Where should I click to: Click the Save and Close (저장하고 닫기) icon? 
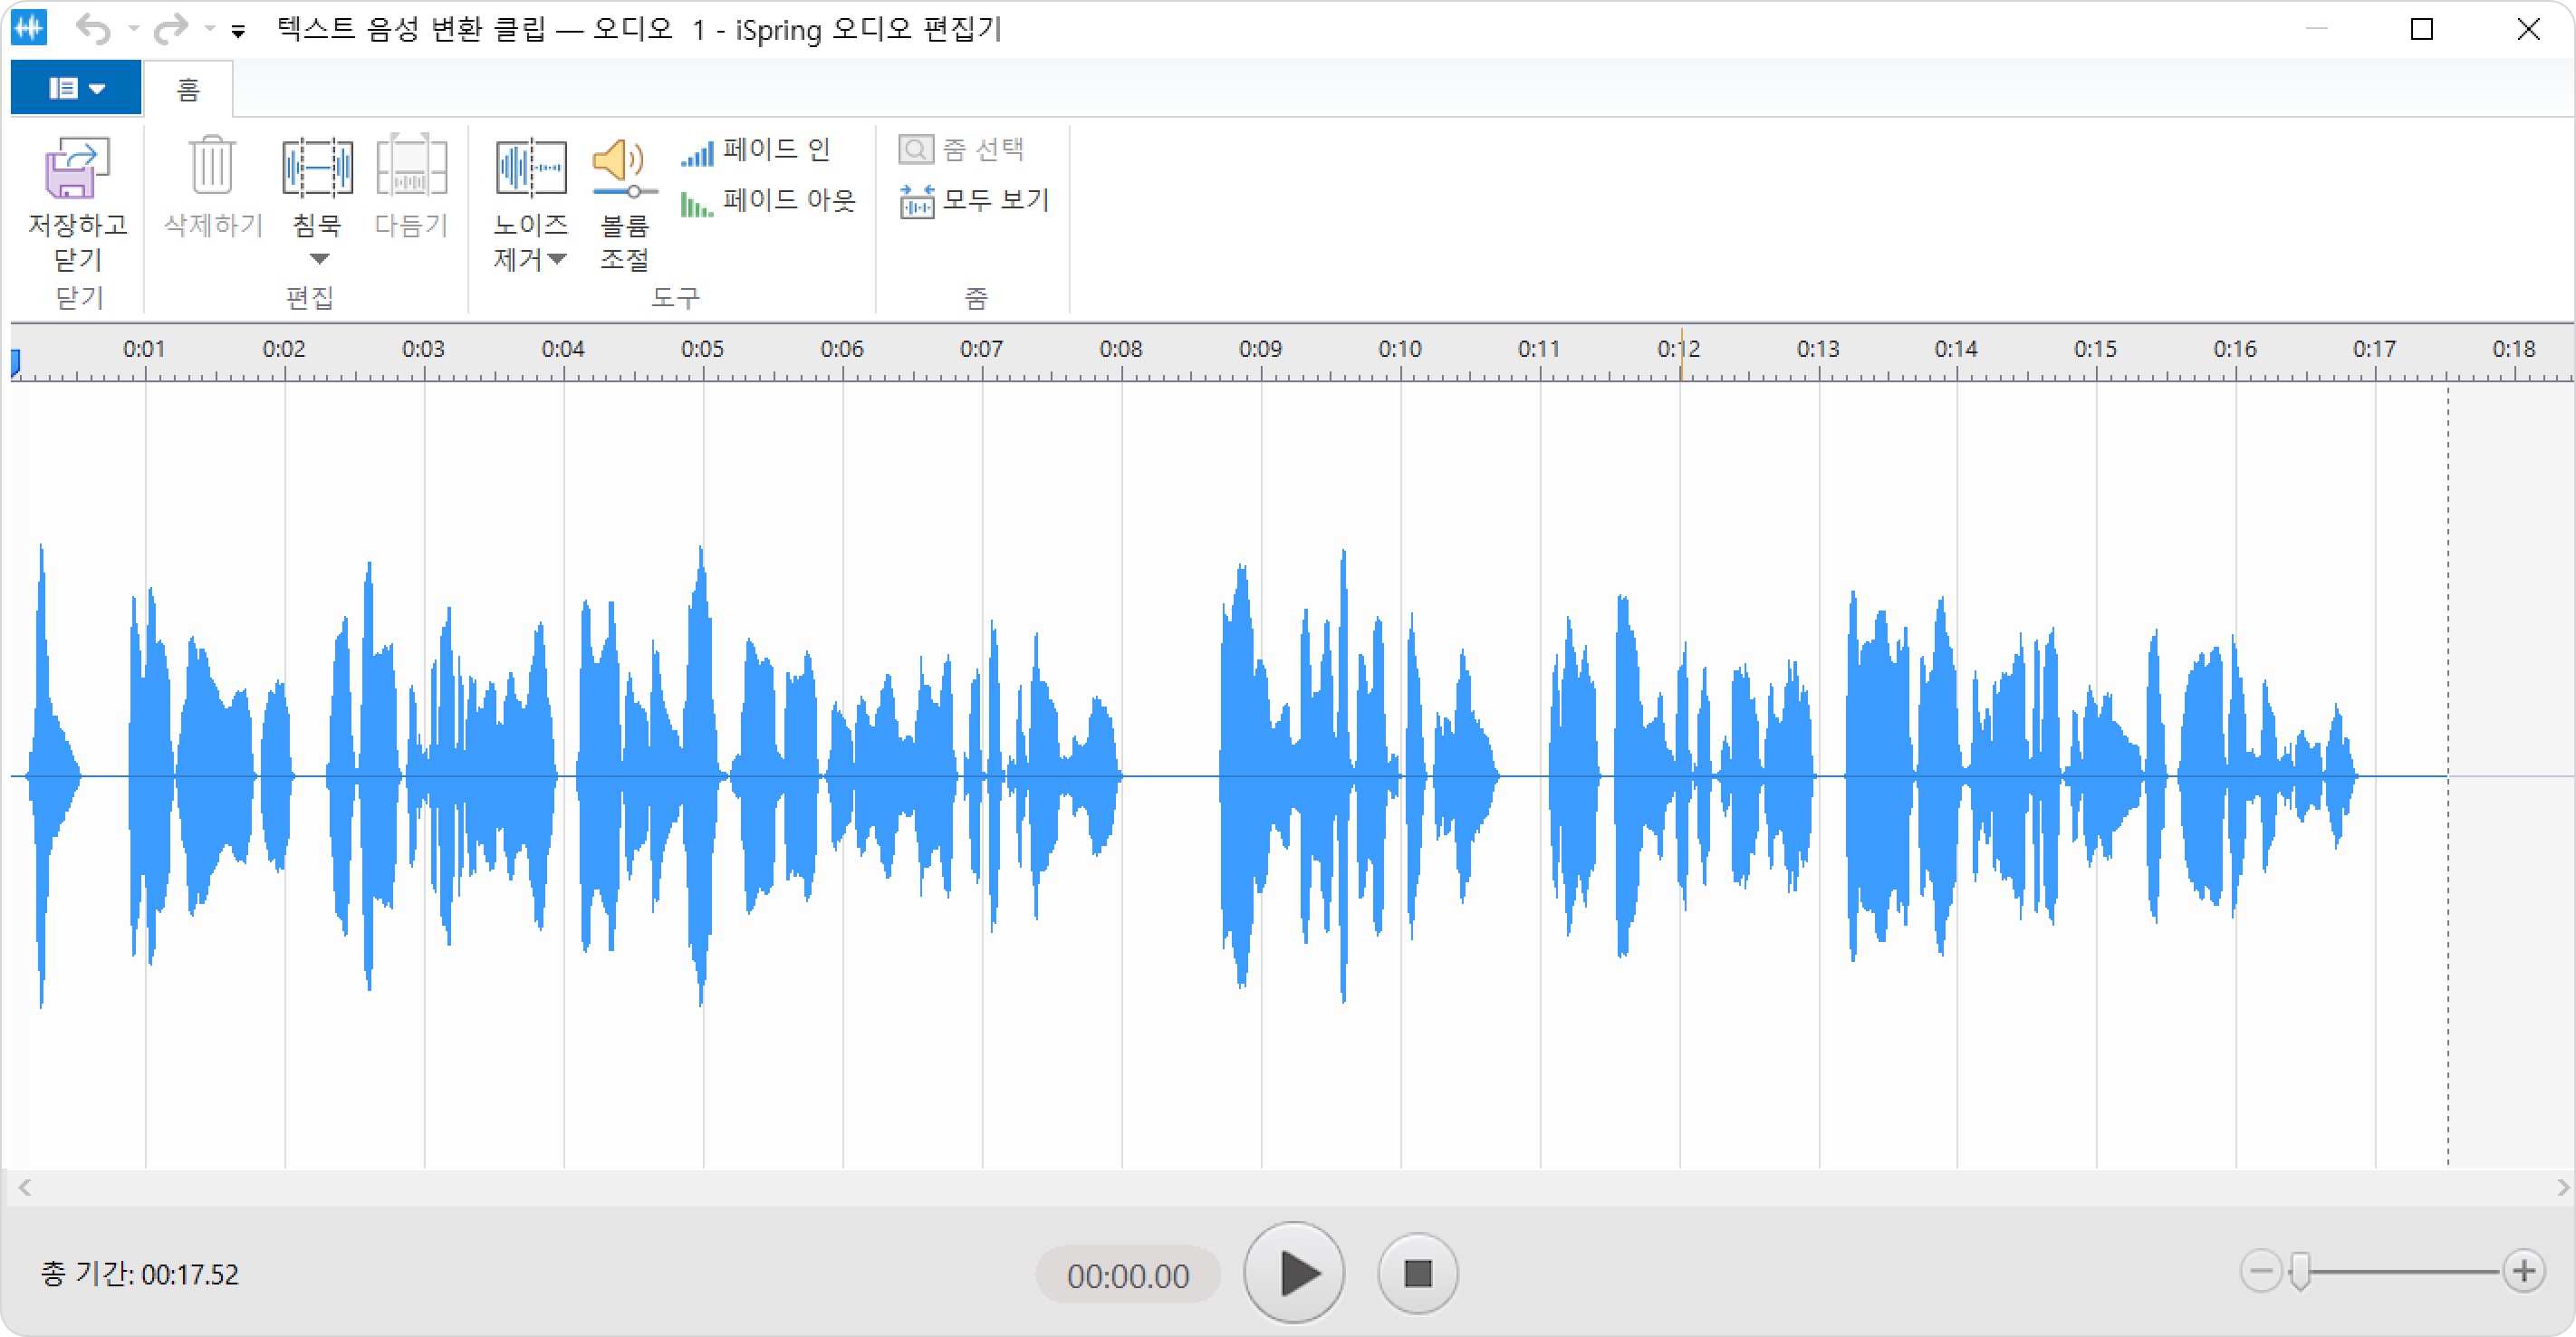point(77,168)
